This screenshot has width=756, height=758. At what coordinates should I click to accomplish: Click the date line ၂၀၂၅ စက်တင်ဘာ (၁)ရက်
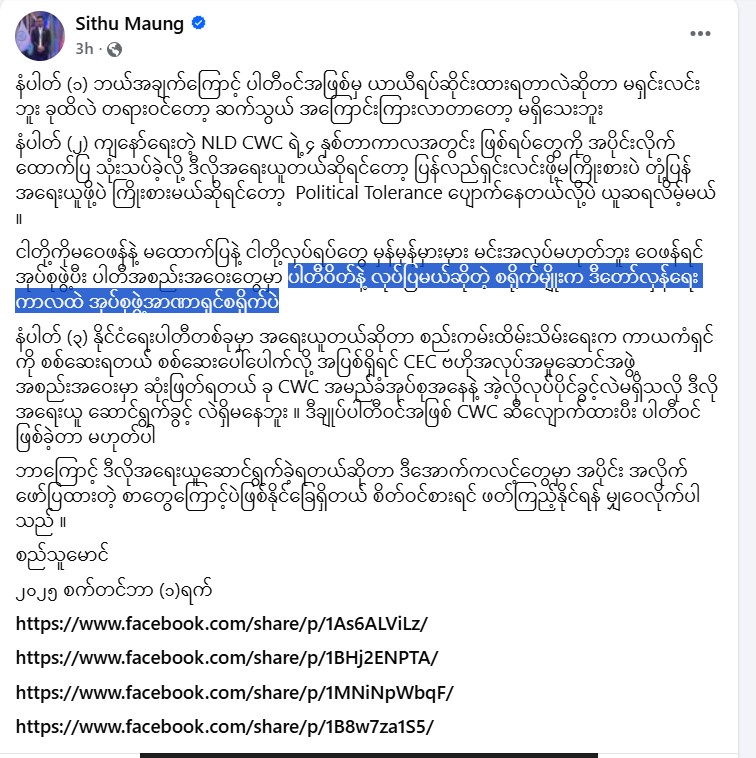pos(114,591)
